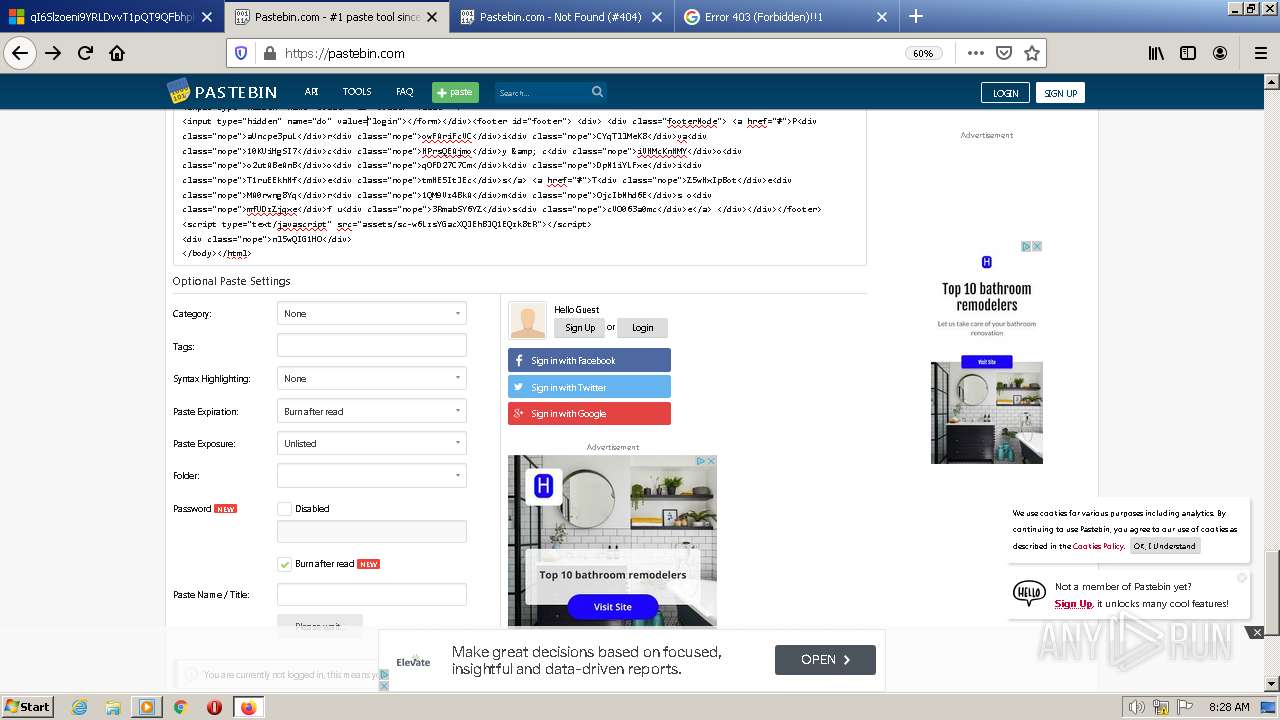Click OPEN on Elevate ad
Screen dimensions: 1280x720
click(825, 660)
